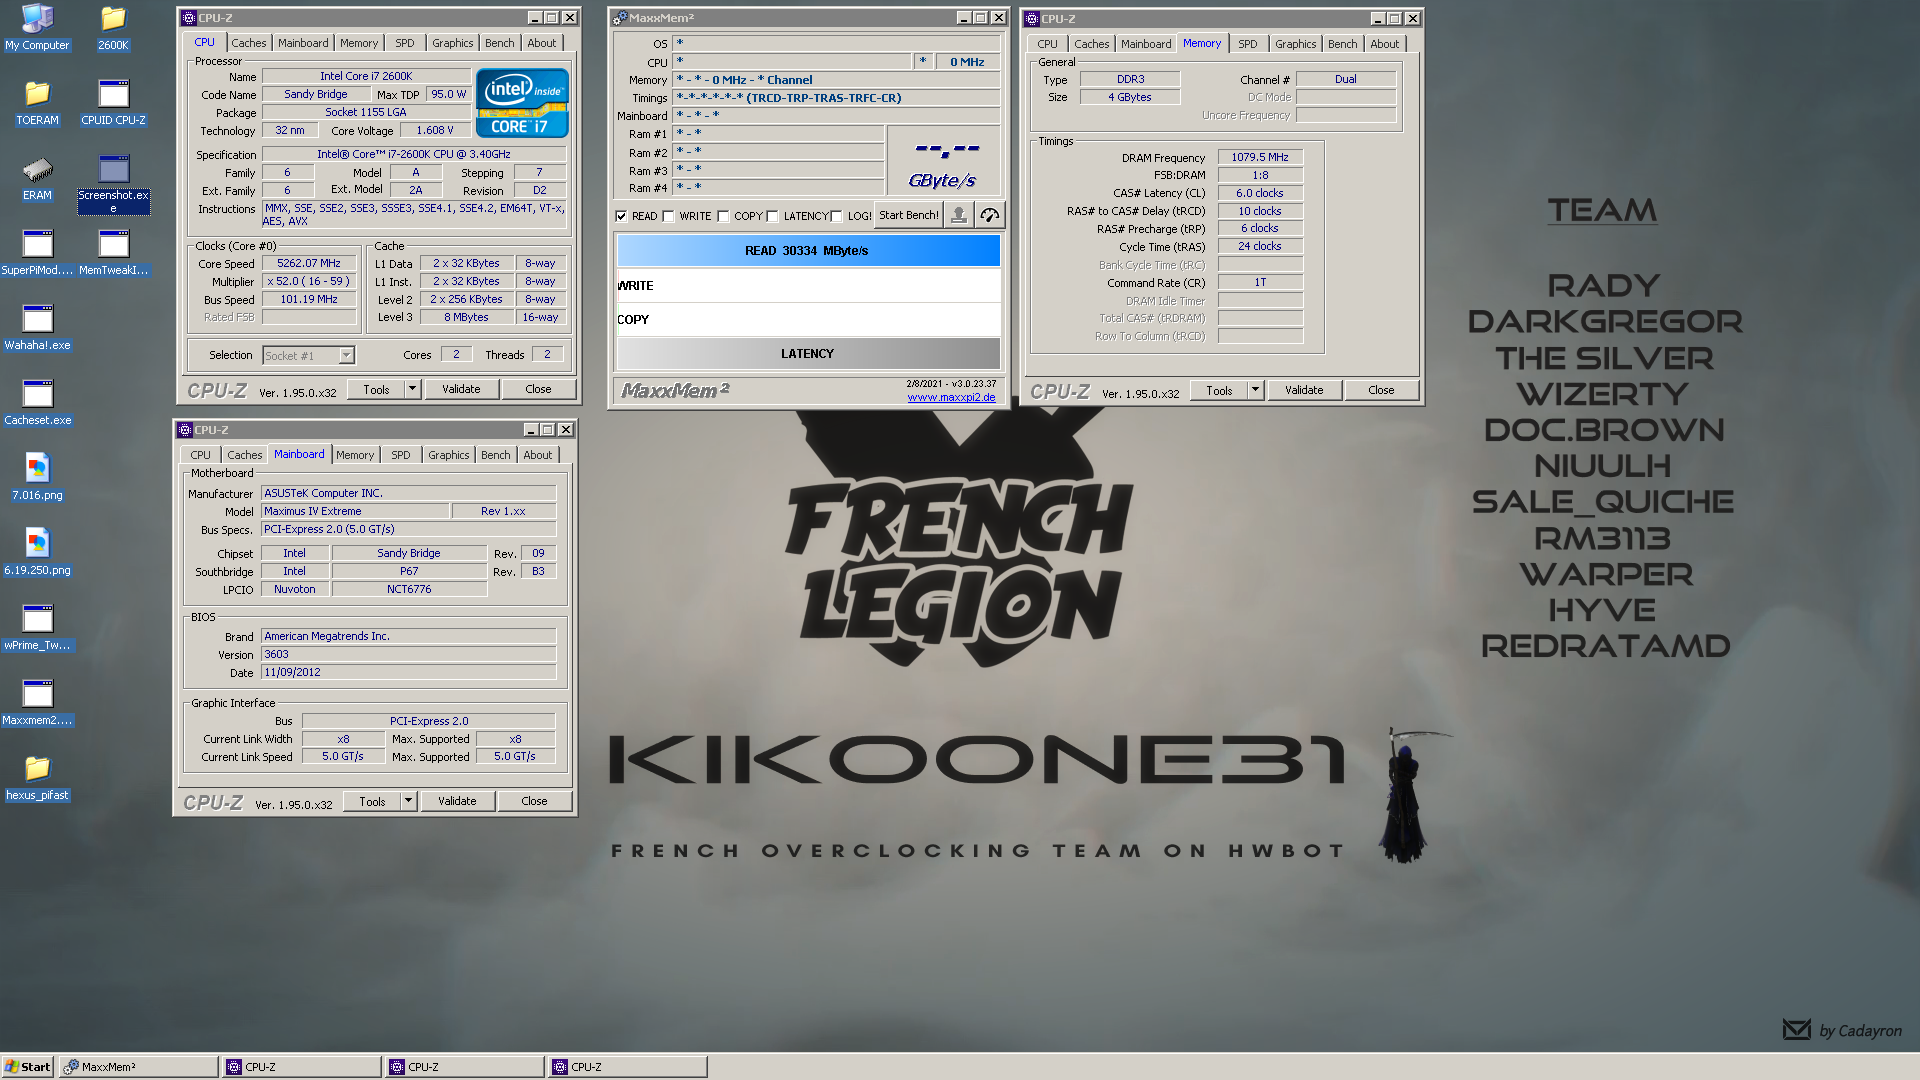Click Validate in the CPU tab window
Image resolution: width=1920 pixels, height=1080 pixels.
pyautogui.click(x=461, y=389)
